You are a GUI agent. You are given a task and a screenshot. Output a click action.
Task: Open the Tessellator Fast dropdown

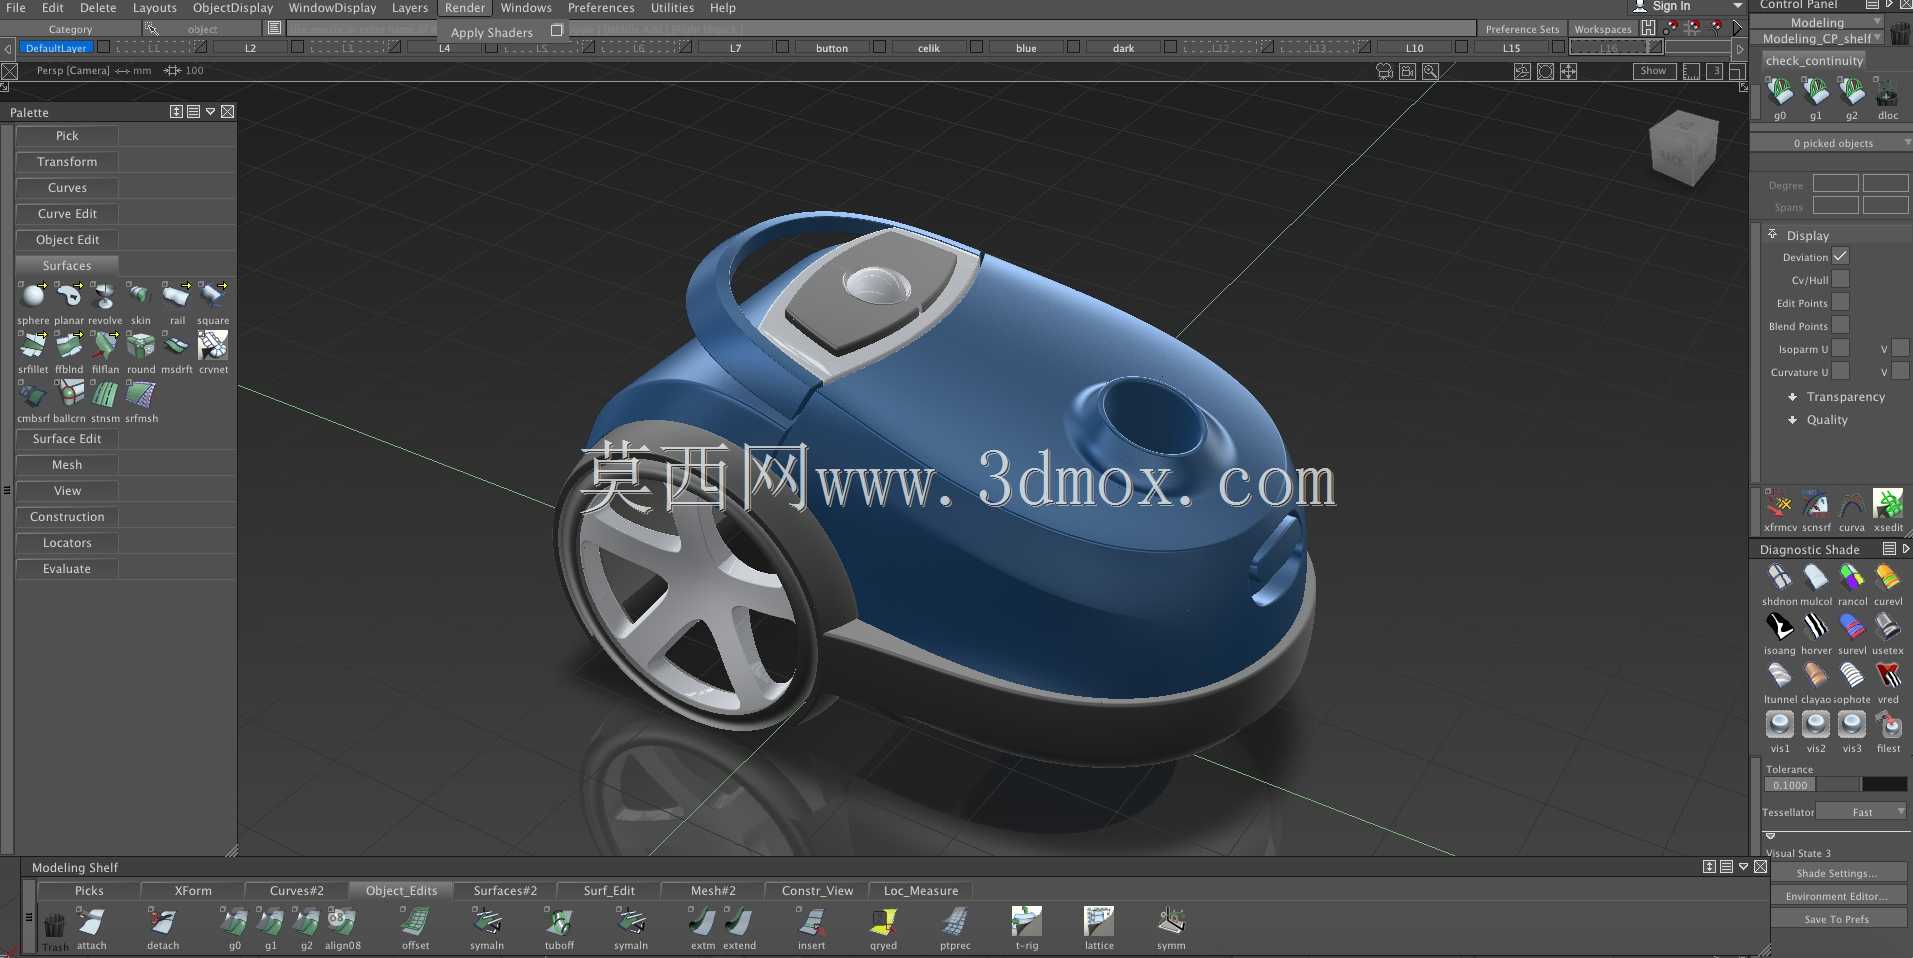tap(1862, 812)
